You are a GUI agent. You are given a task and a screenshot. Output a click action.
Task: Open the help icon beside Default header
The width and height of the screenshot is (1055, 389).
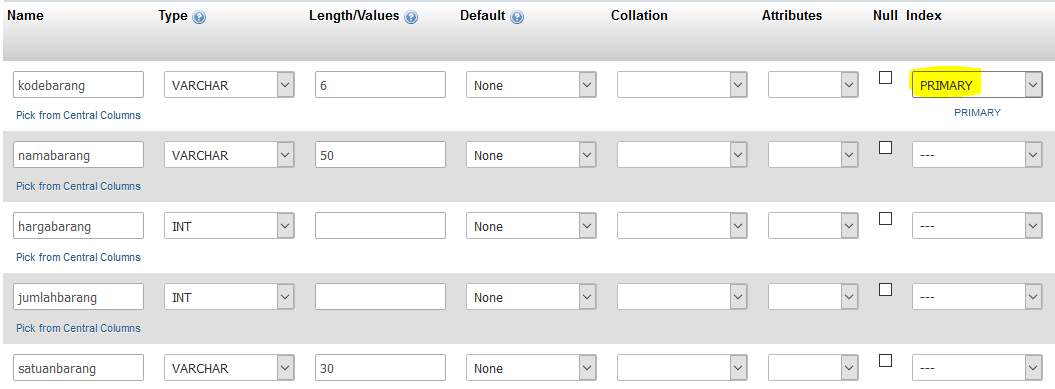pyautogui.click(x=517, y=17)
